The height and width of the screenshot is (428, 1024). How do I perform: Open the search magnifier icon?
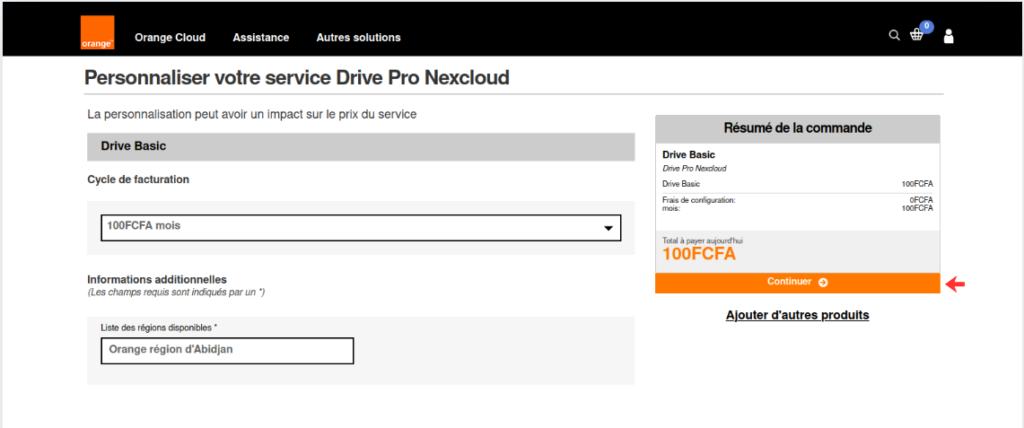[894, 35]
